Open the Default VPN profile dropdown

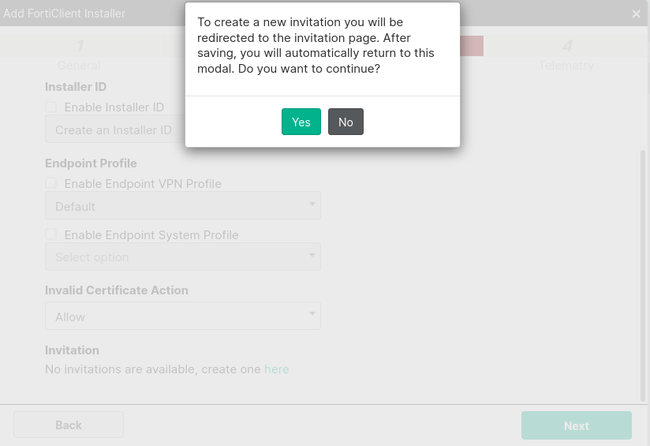point(182,206)
